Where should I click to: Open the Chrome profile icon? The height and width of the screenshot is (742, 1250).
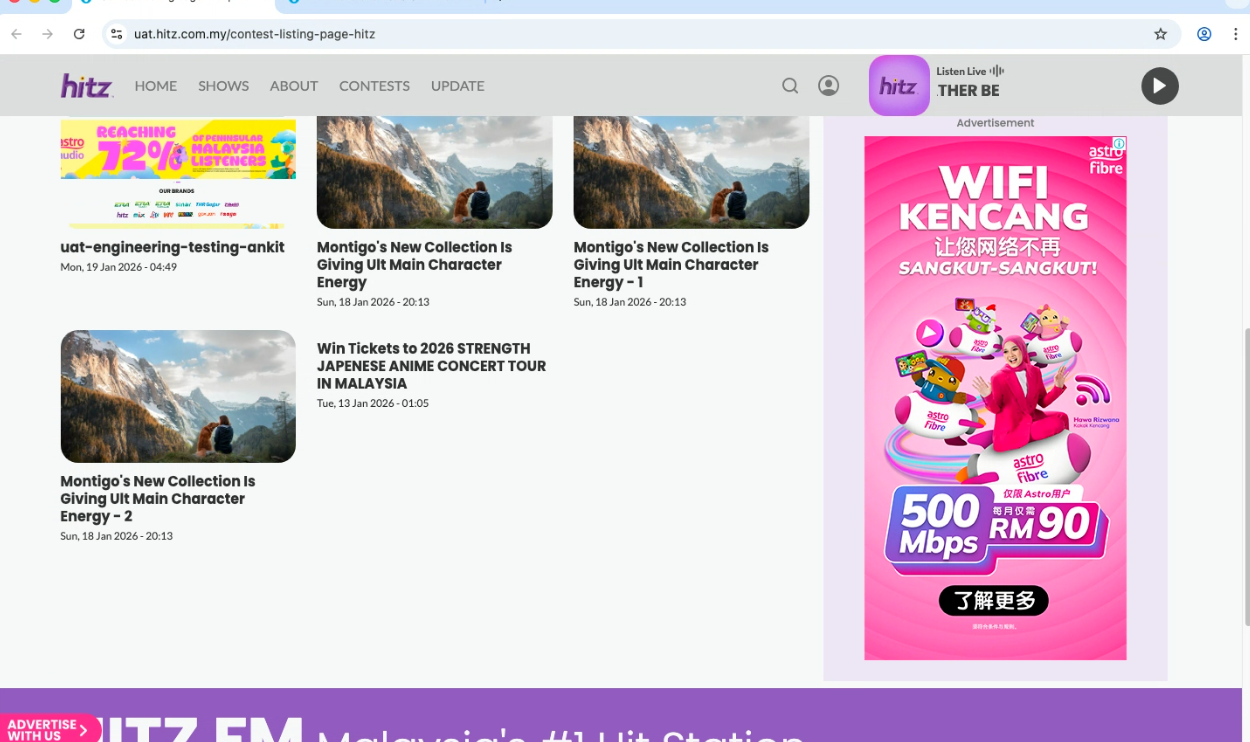[x=1204, y=34]
